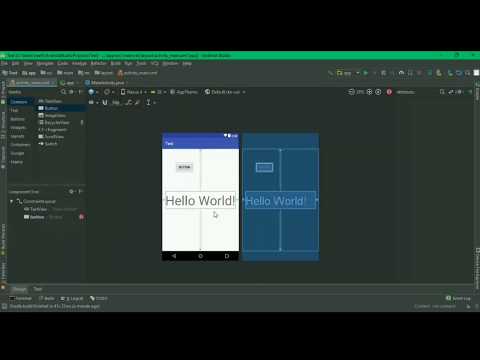Open the Logcat tool window
The height and width of the screenshot is (360, 480).
72,298
